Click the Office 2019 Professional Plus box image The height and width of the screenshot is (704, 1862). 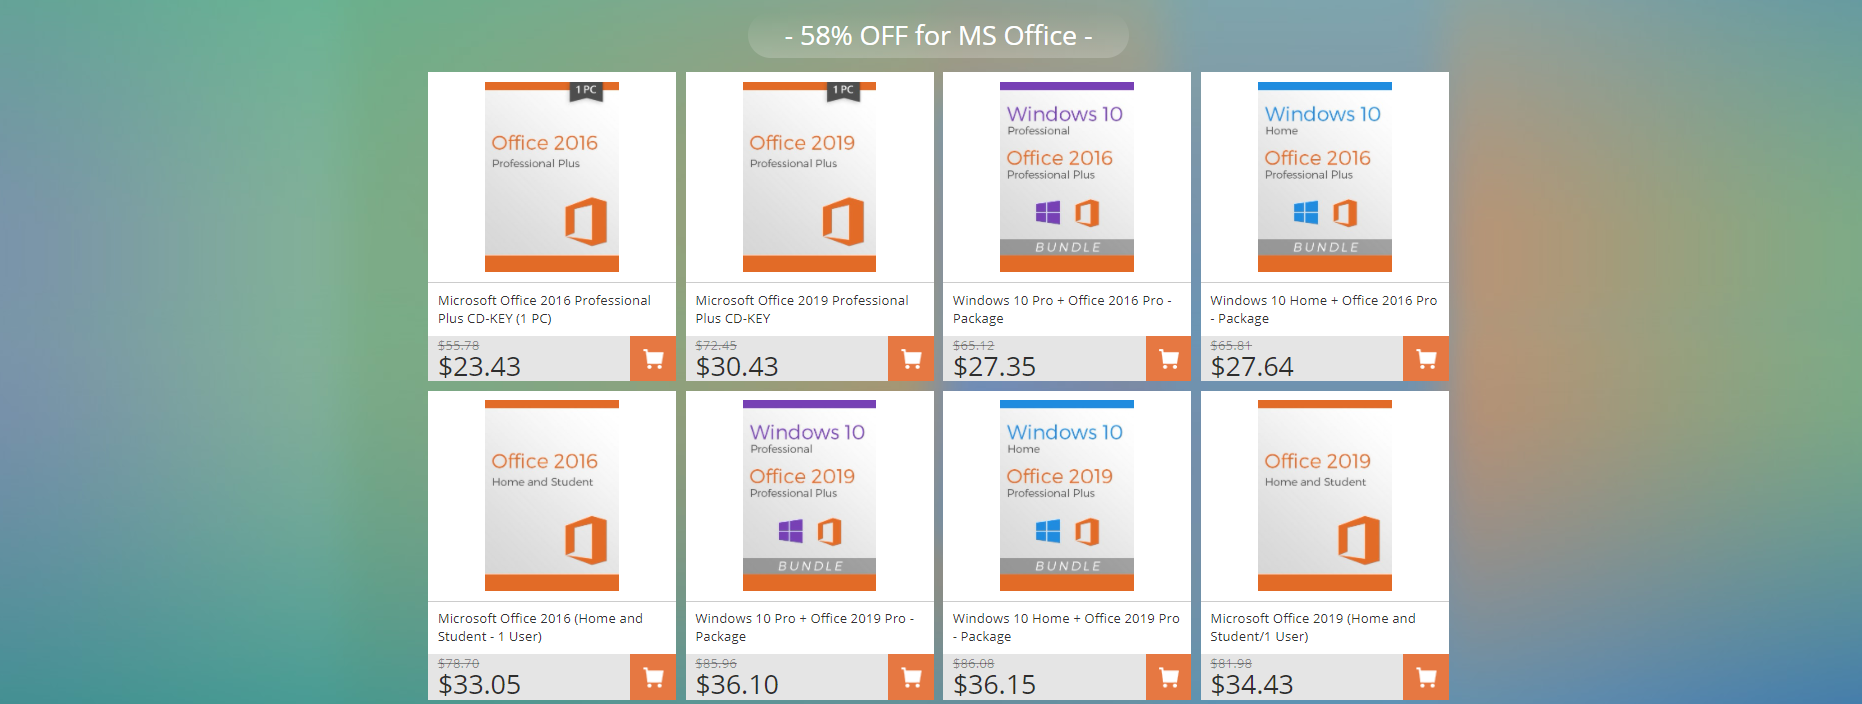tap(809, 177)
